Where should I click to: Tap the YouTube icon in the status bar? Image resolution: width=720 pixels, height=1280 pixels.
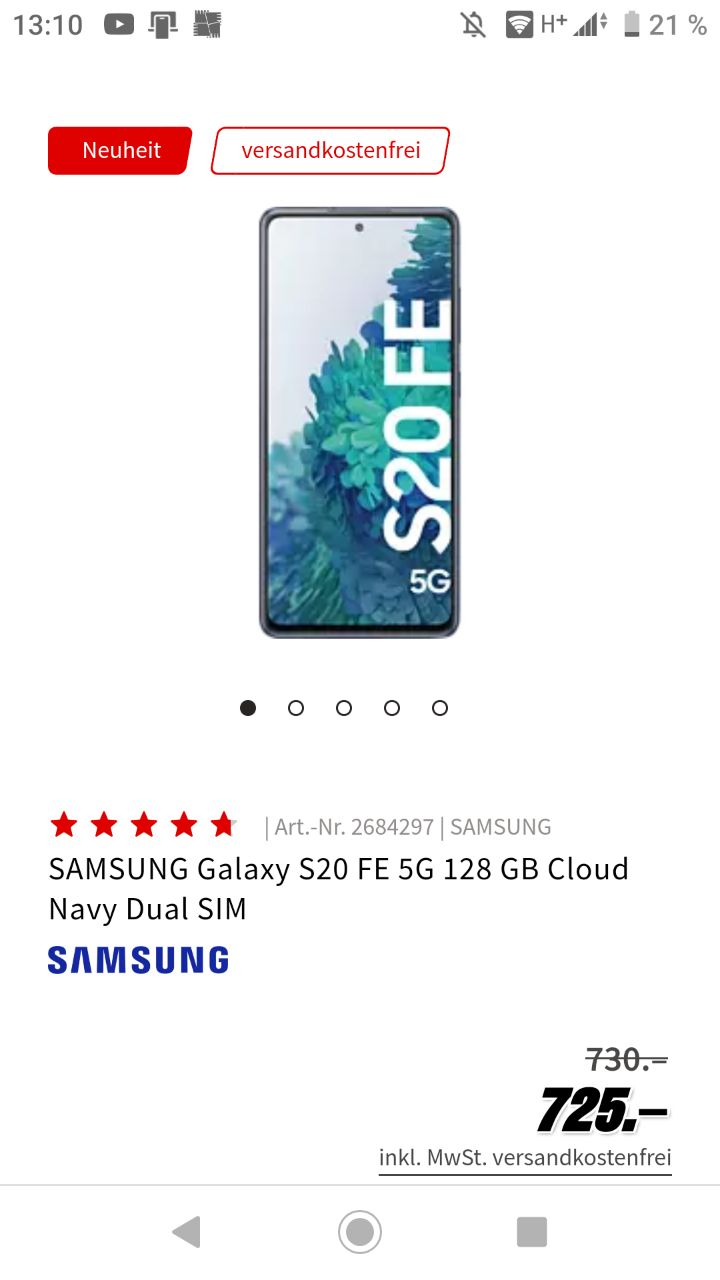[118, 24]
